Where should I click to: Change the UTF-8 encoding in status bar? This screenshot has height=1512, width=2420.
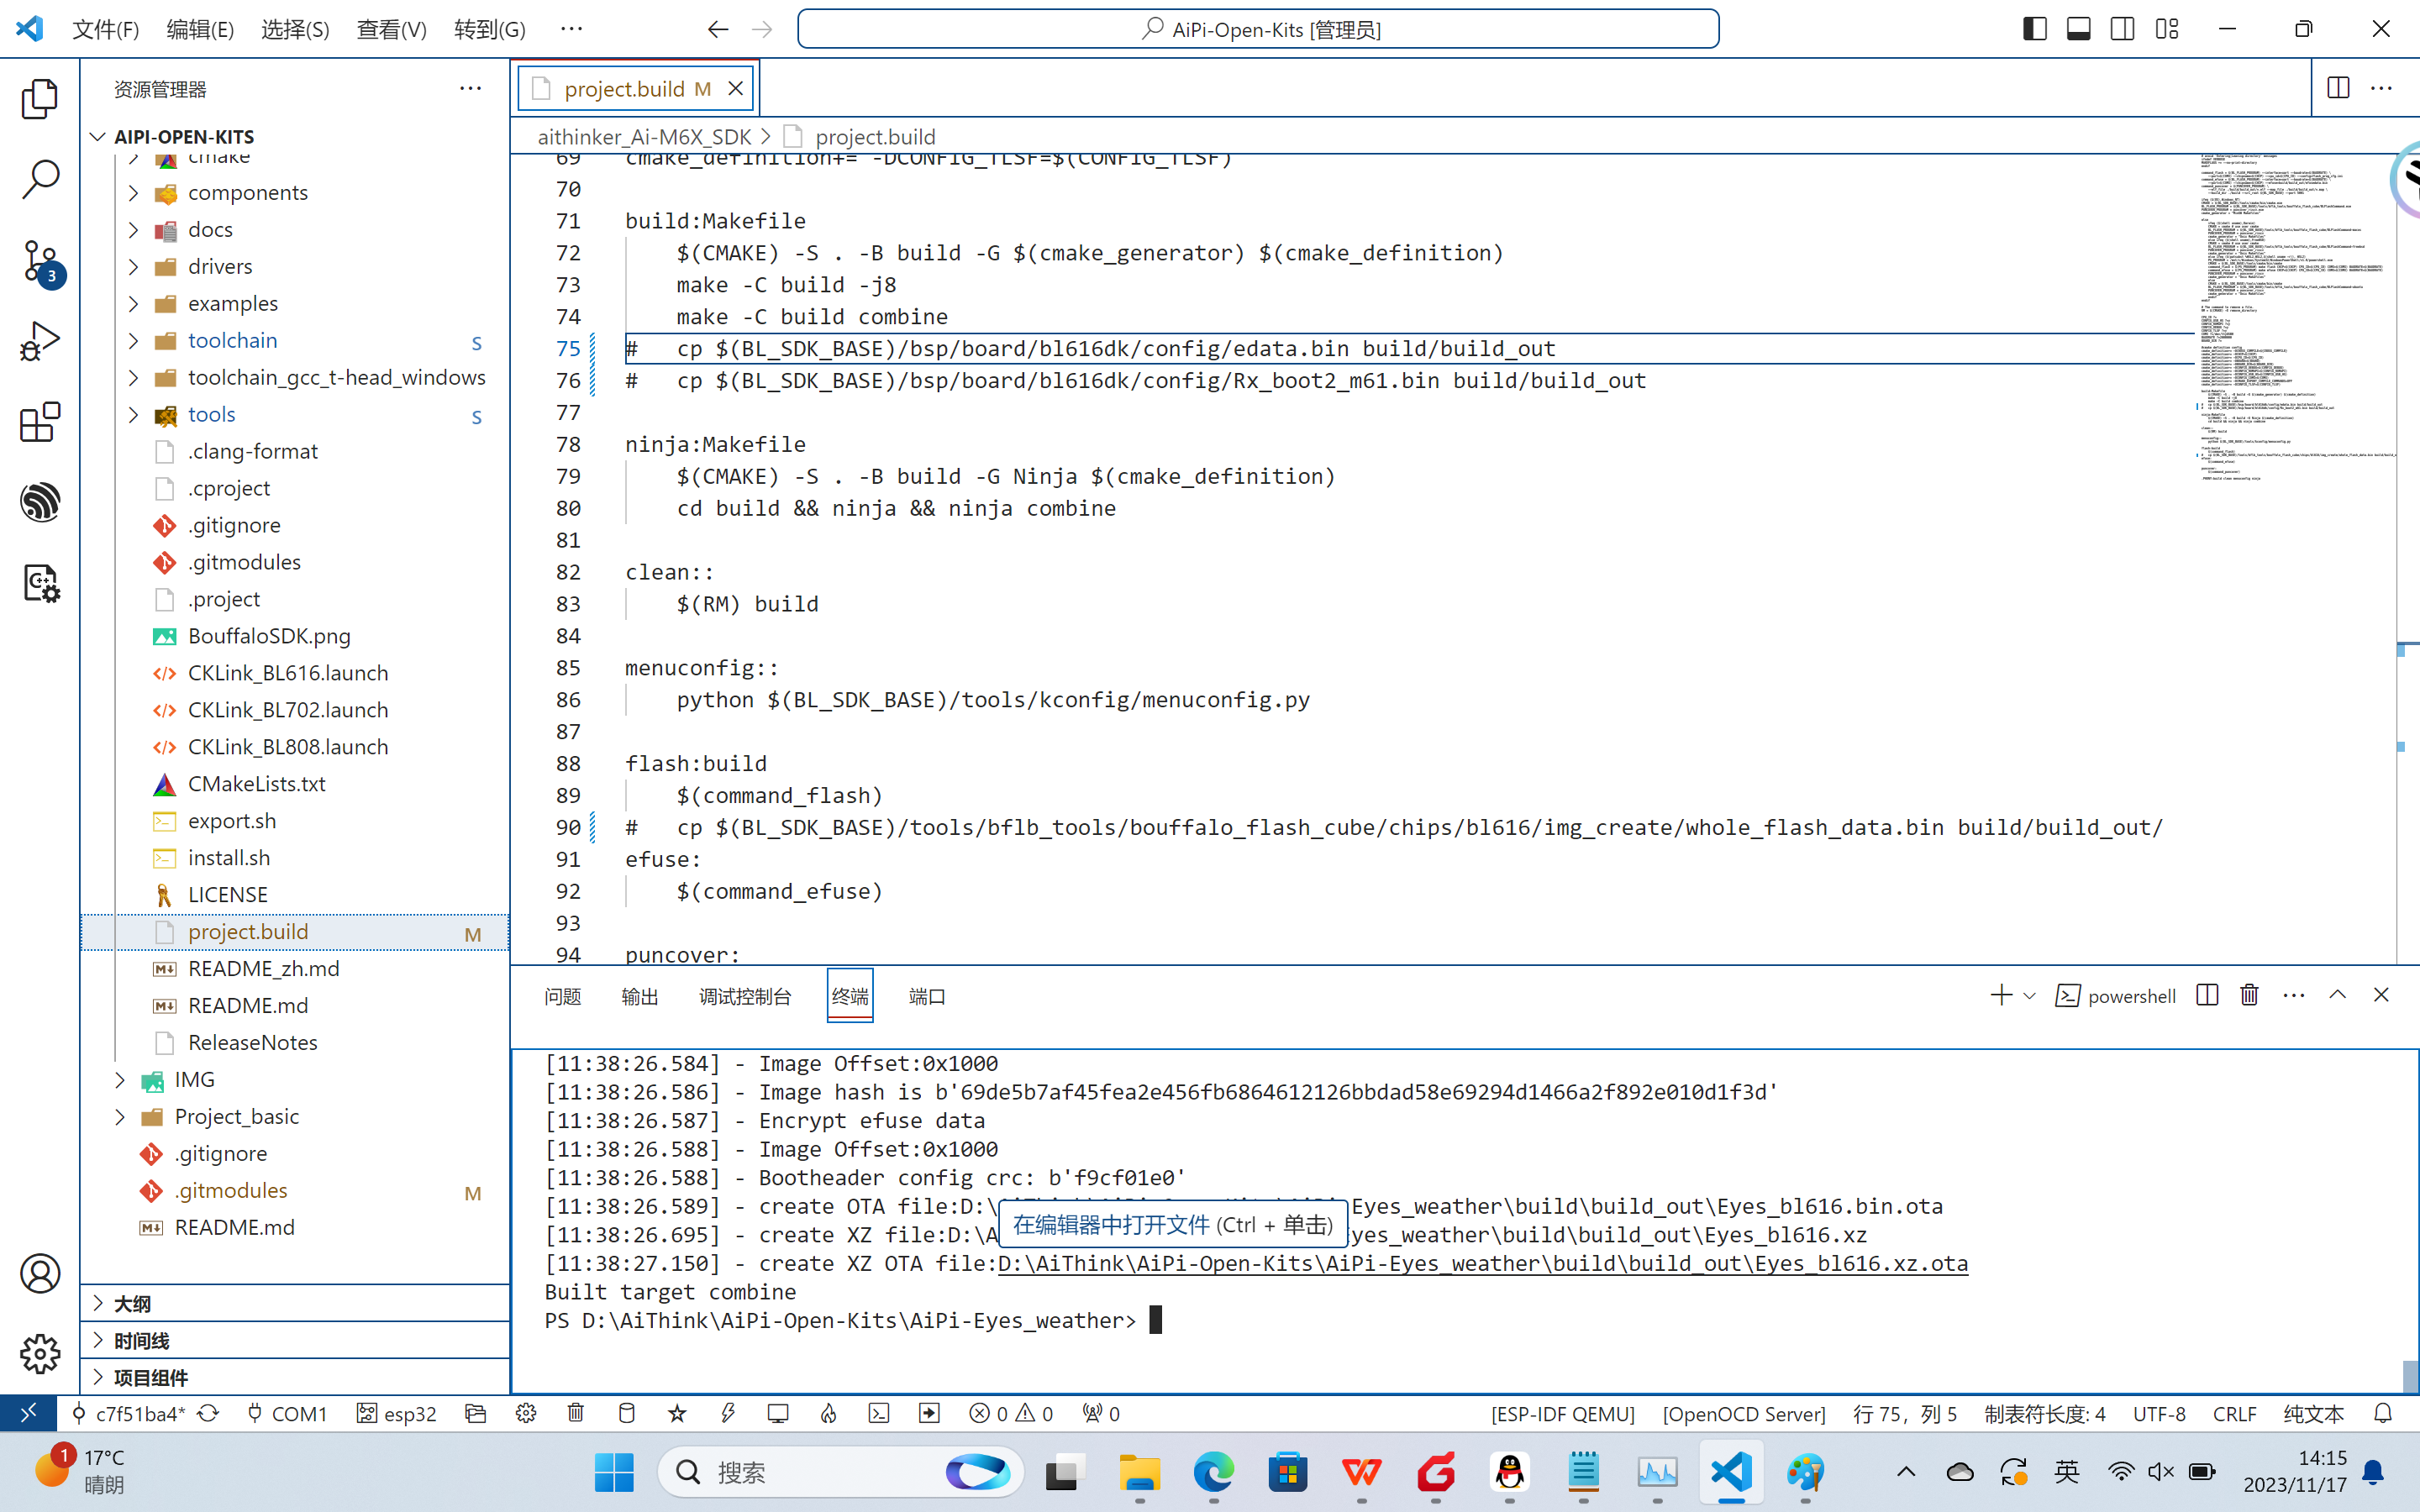2159,1413
